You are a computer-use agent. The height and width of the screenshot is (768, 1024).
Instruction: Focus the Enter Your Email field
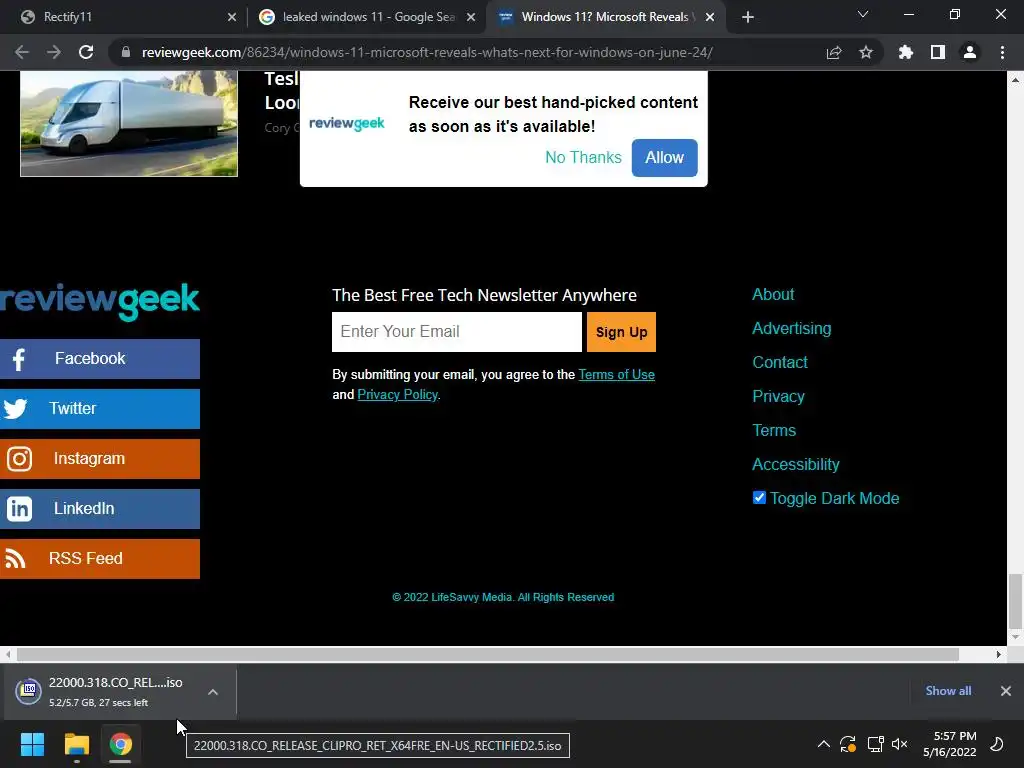(x=456, y=332)
